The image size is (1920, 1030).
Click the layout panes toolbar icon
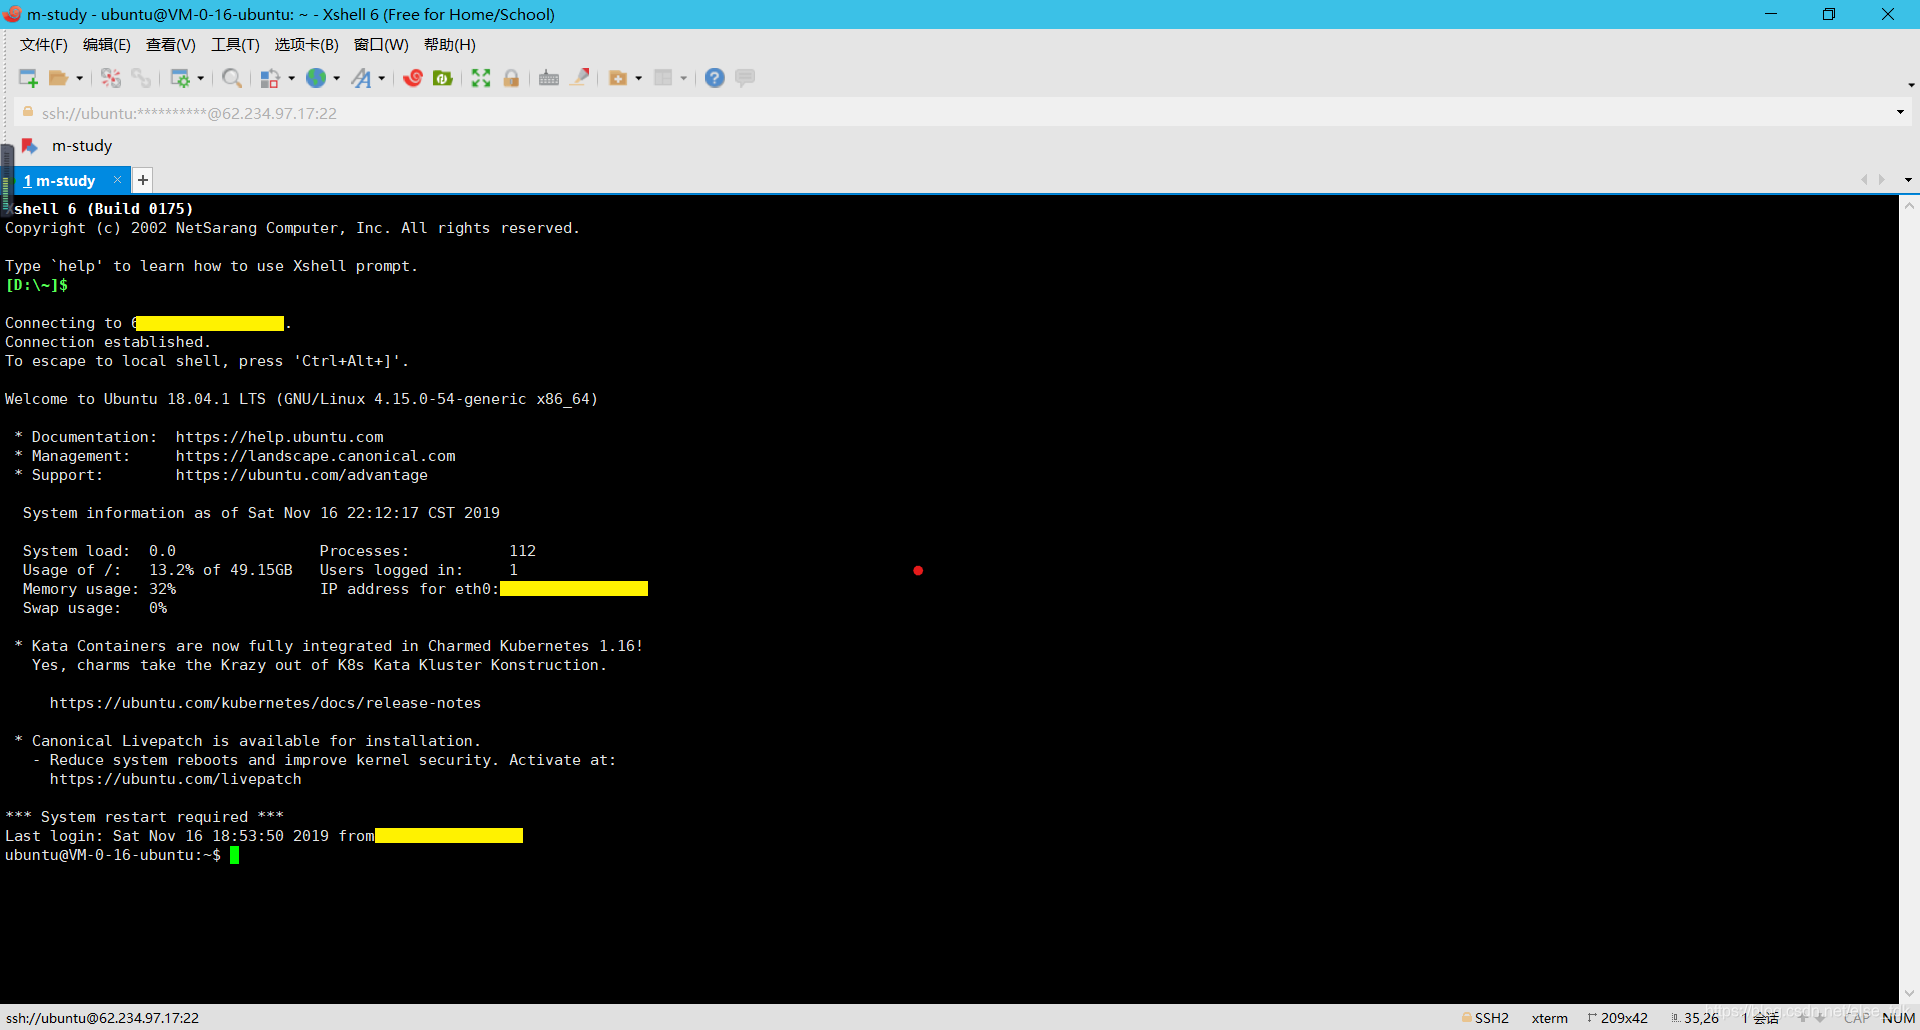[x=663, y=78]
